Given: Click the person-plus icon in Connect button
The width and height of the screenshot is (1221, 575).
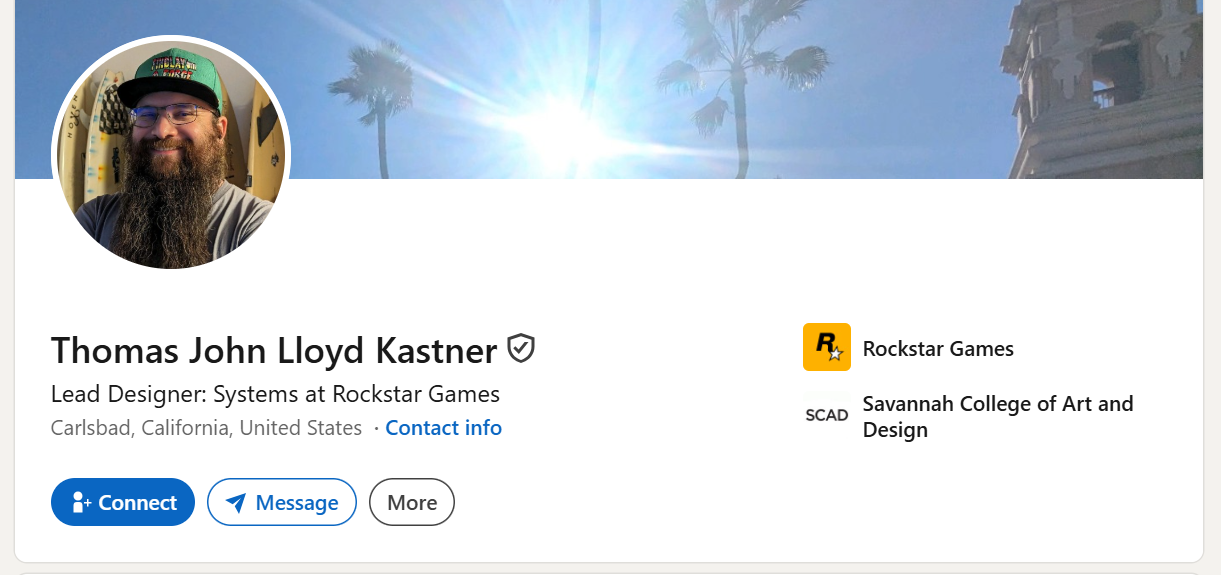Looking at the screenshot, I should [x=82, y=502].
